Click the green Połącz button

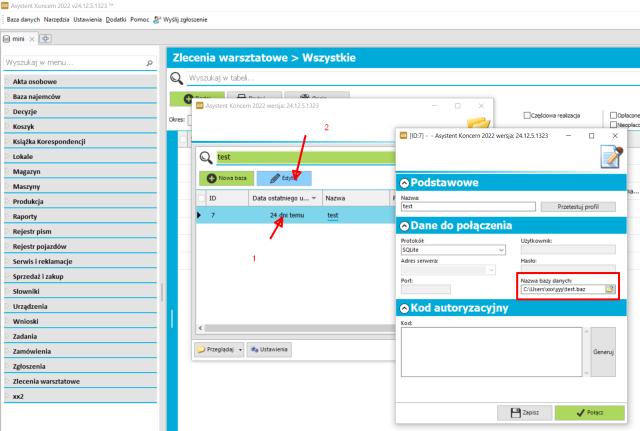589,413
